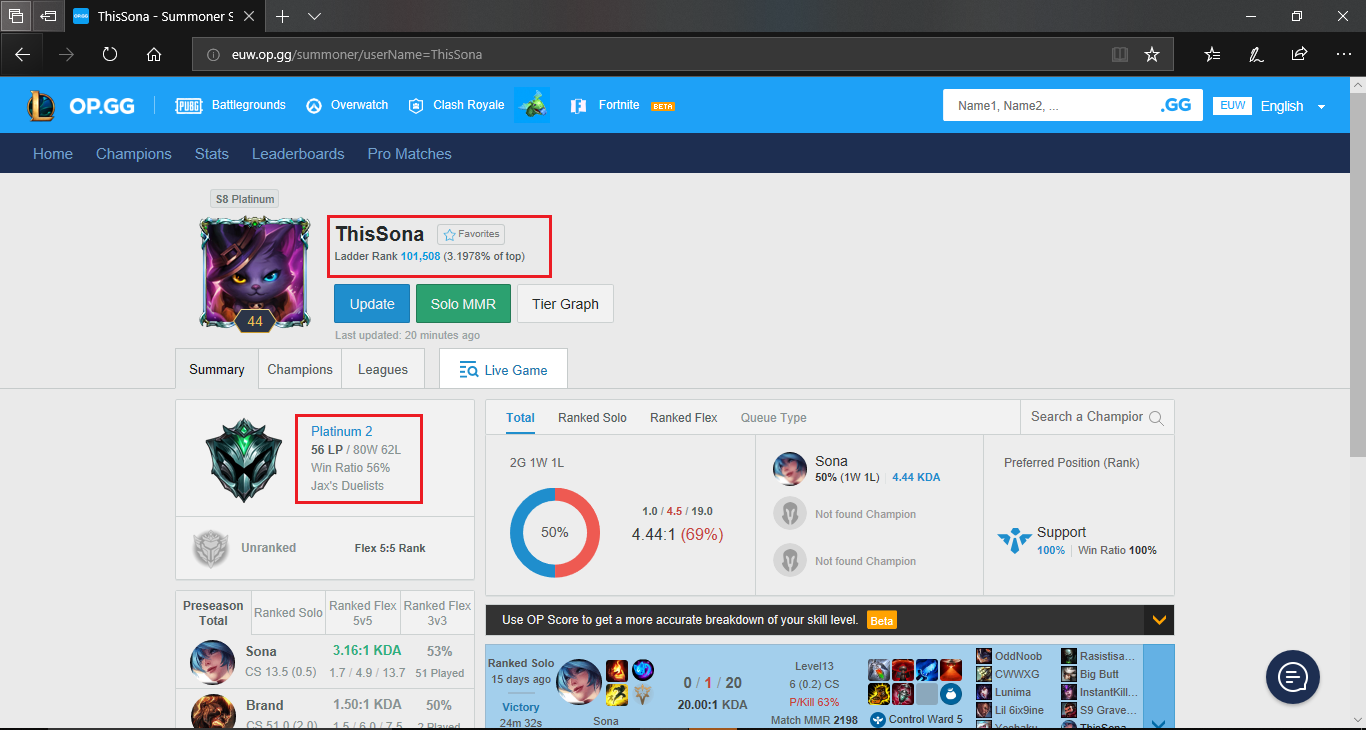Viewport: 1366px width, 730px height.
Task: Click the Overwatch icon in header
Action: click(314, 105)
